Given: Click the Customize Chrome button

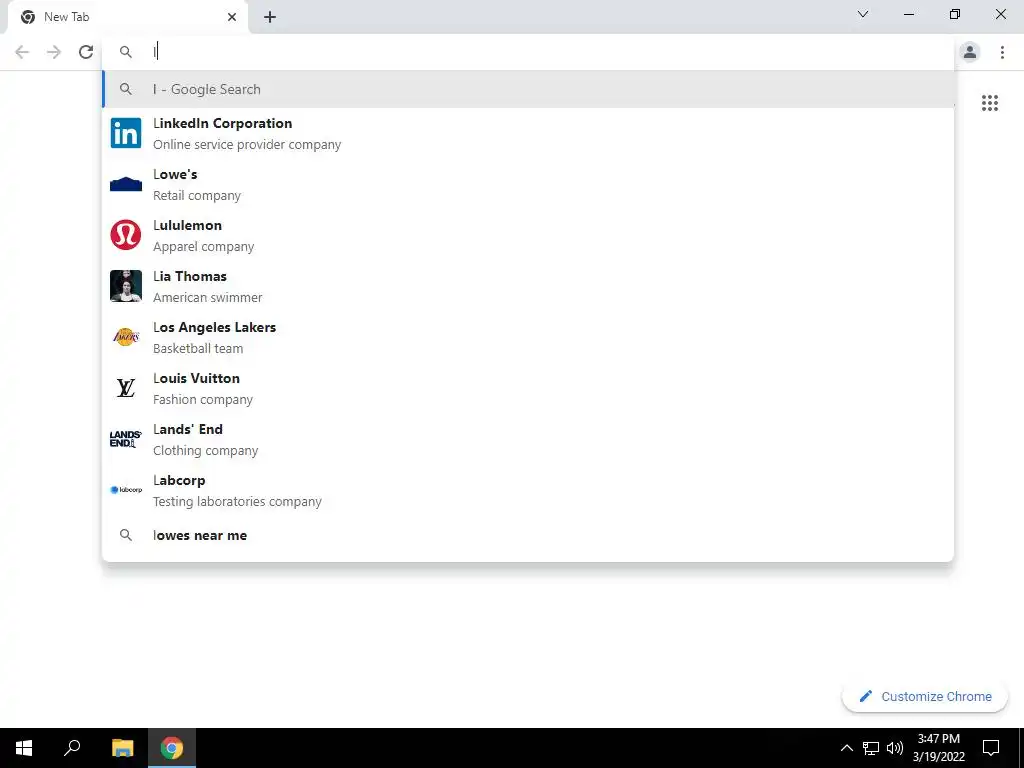Looking at the screenshot, I should [x=925, y=696].
